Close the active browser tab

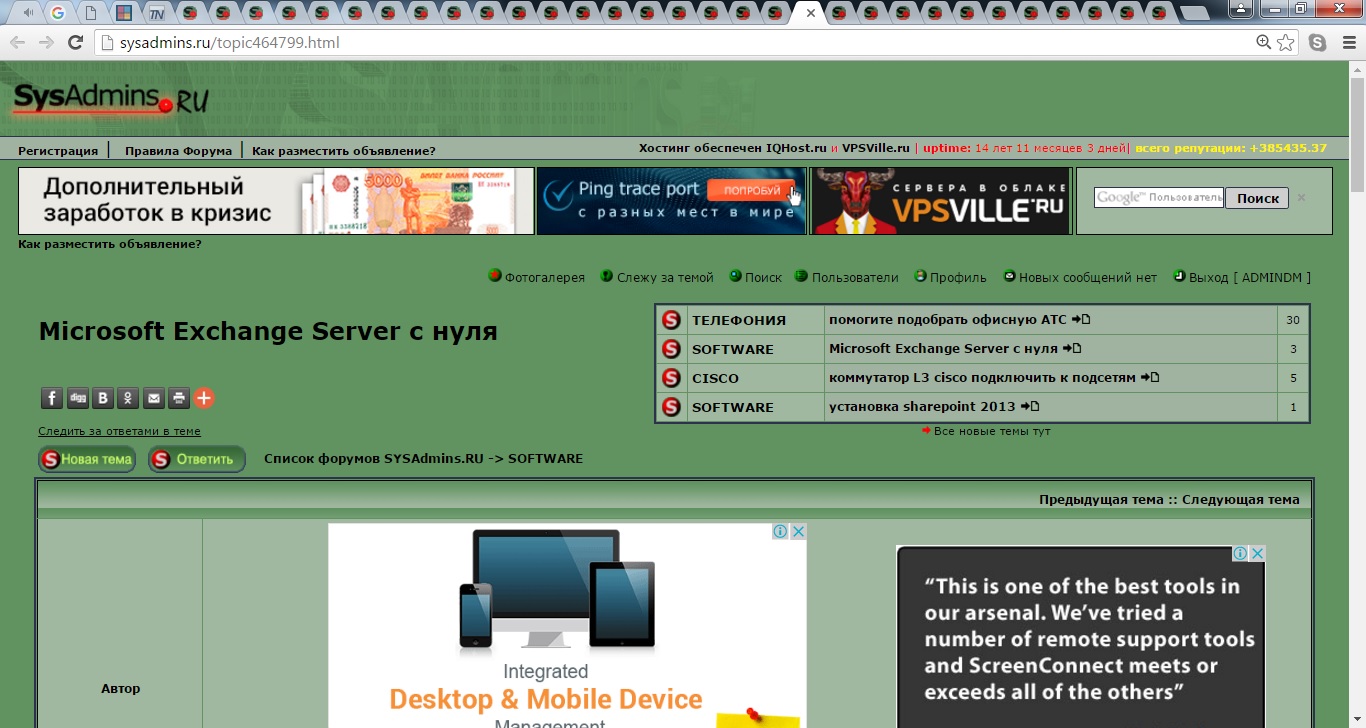[811, 13]
